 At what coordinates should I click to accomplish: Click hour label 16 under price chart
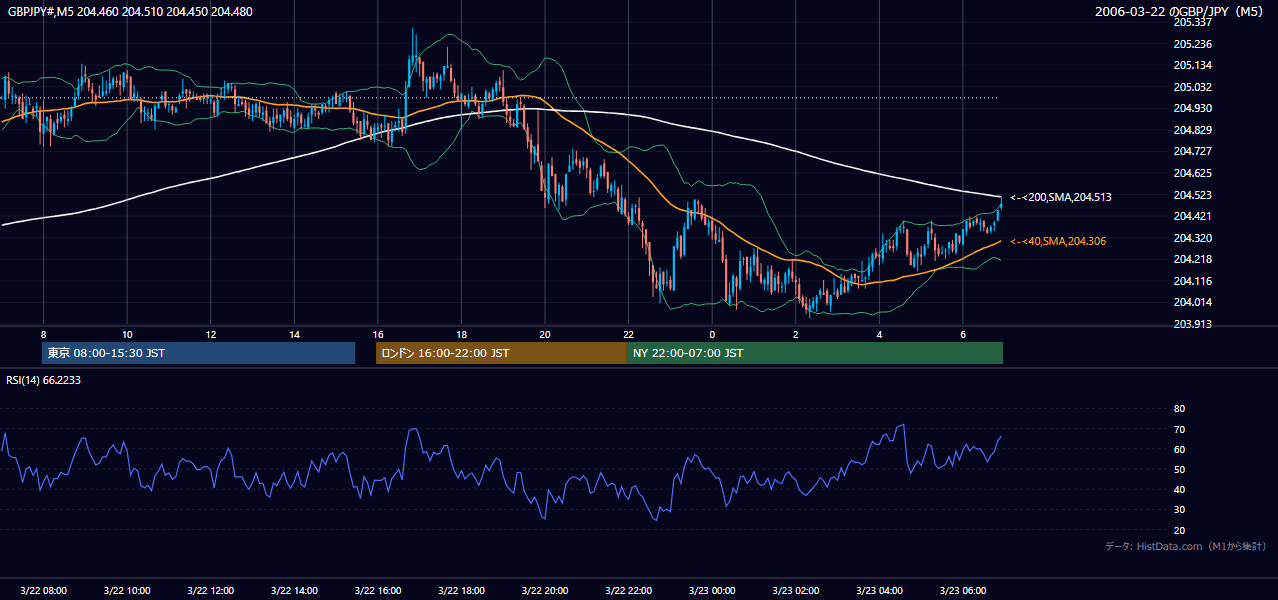tap(377, 334)
